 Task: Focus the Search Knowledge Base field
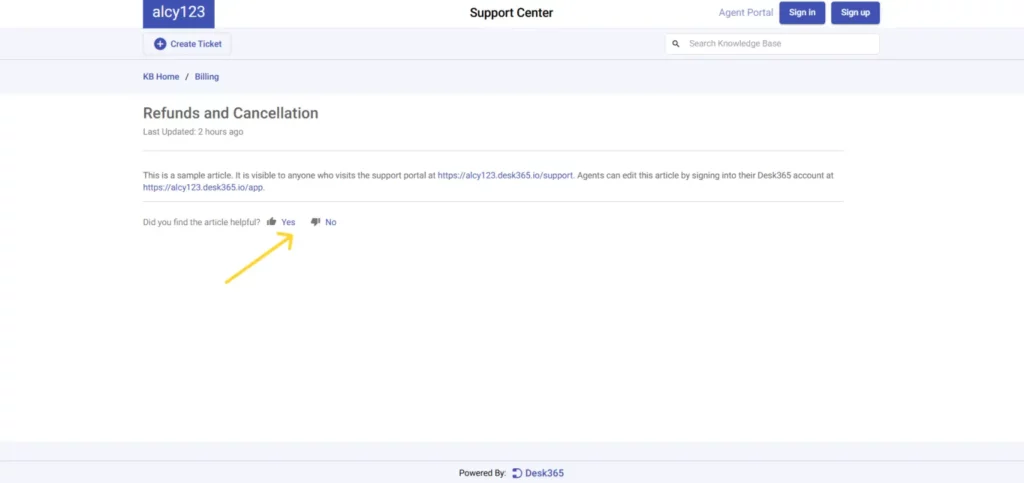(780, 44)
